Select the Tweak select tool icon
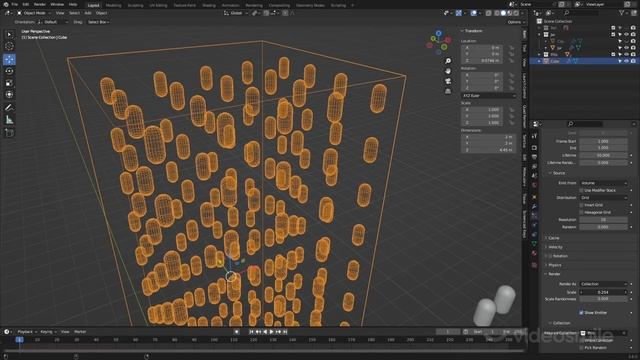 tap(9, 35)
